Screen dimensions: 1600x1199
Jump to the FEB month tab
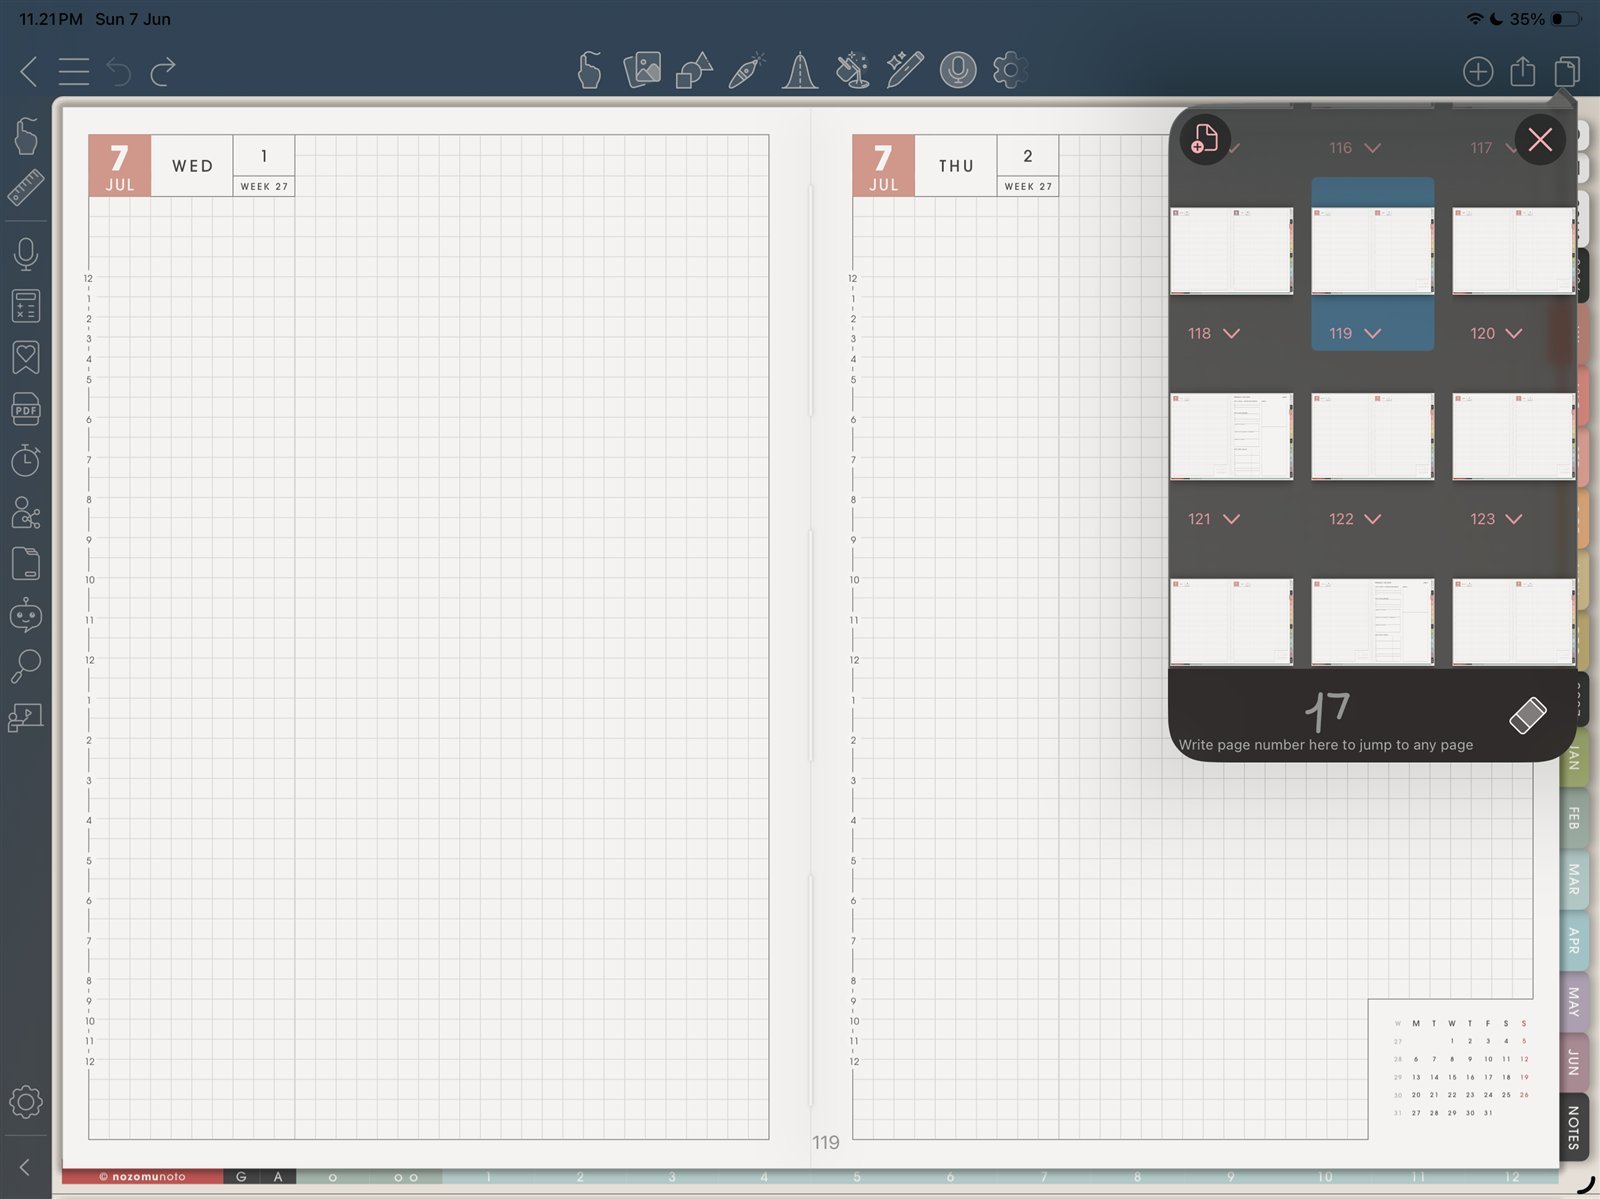pos(1573,818)
